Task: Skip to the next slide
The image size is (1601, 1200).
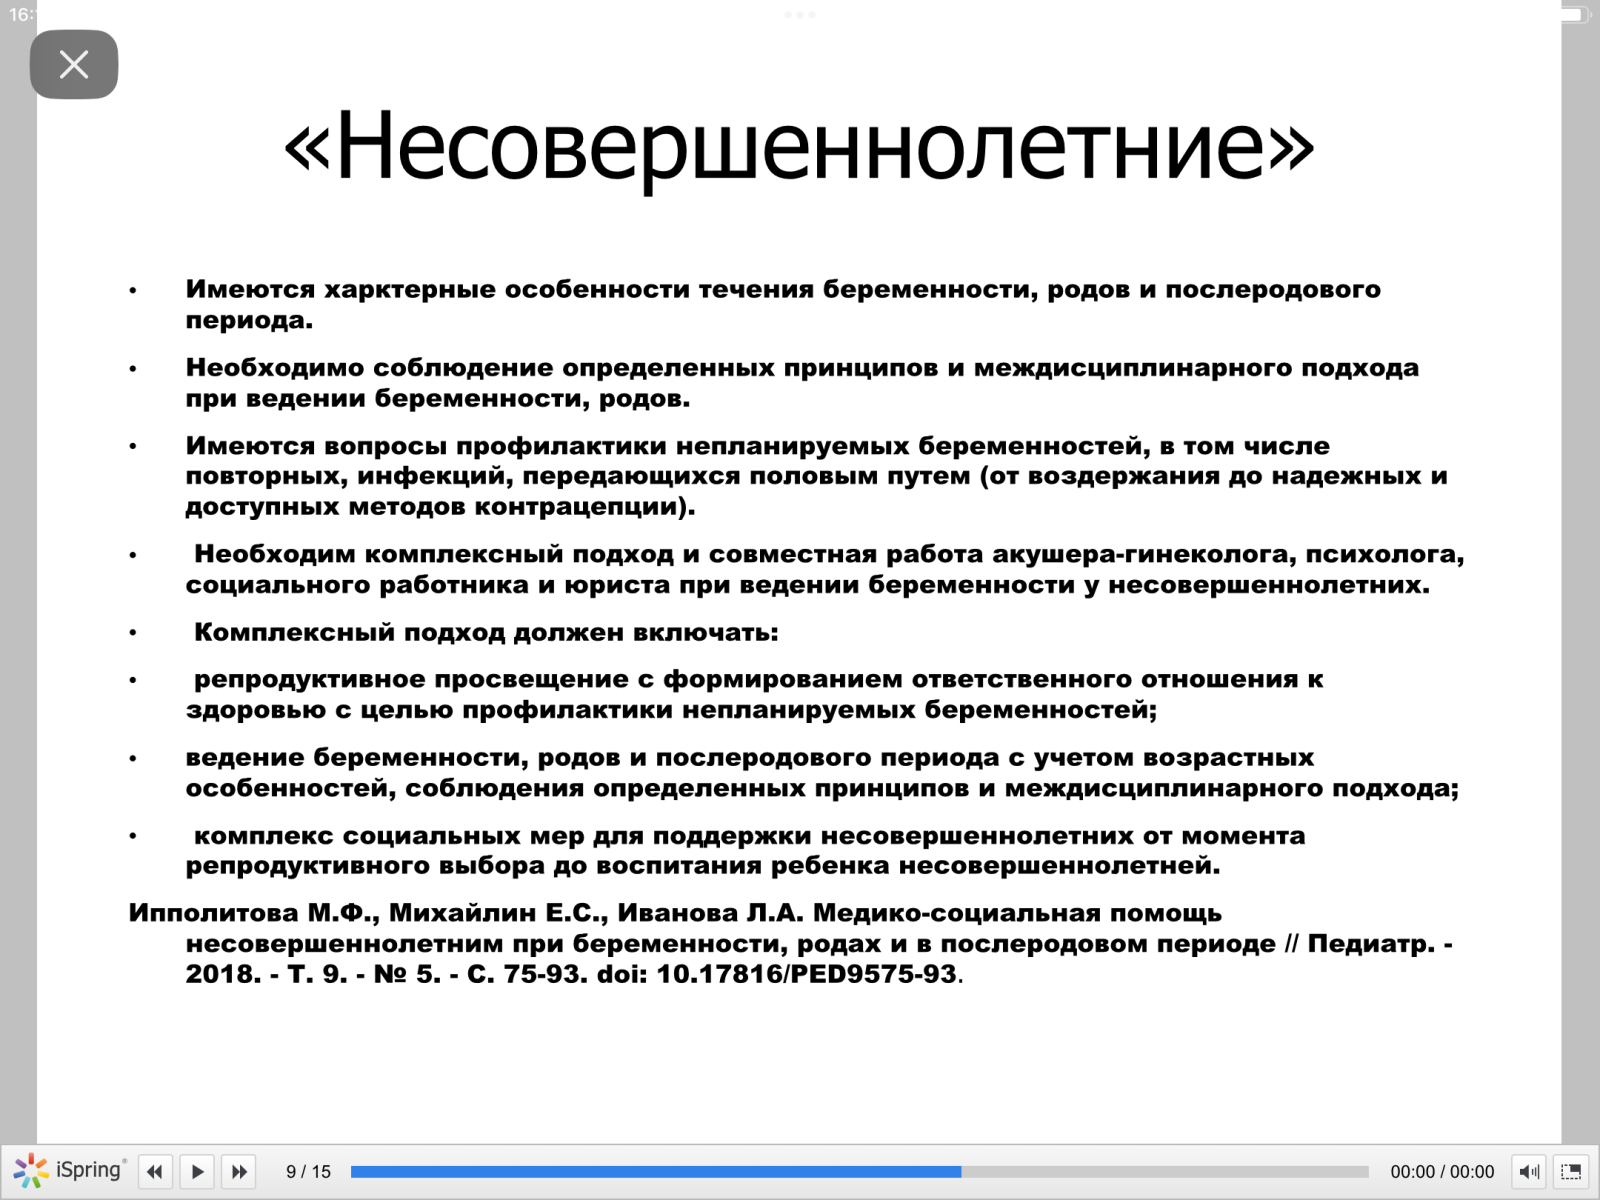Action: 239,1171
